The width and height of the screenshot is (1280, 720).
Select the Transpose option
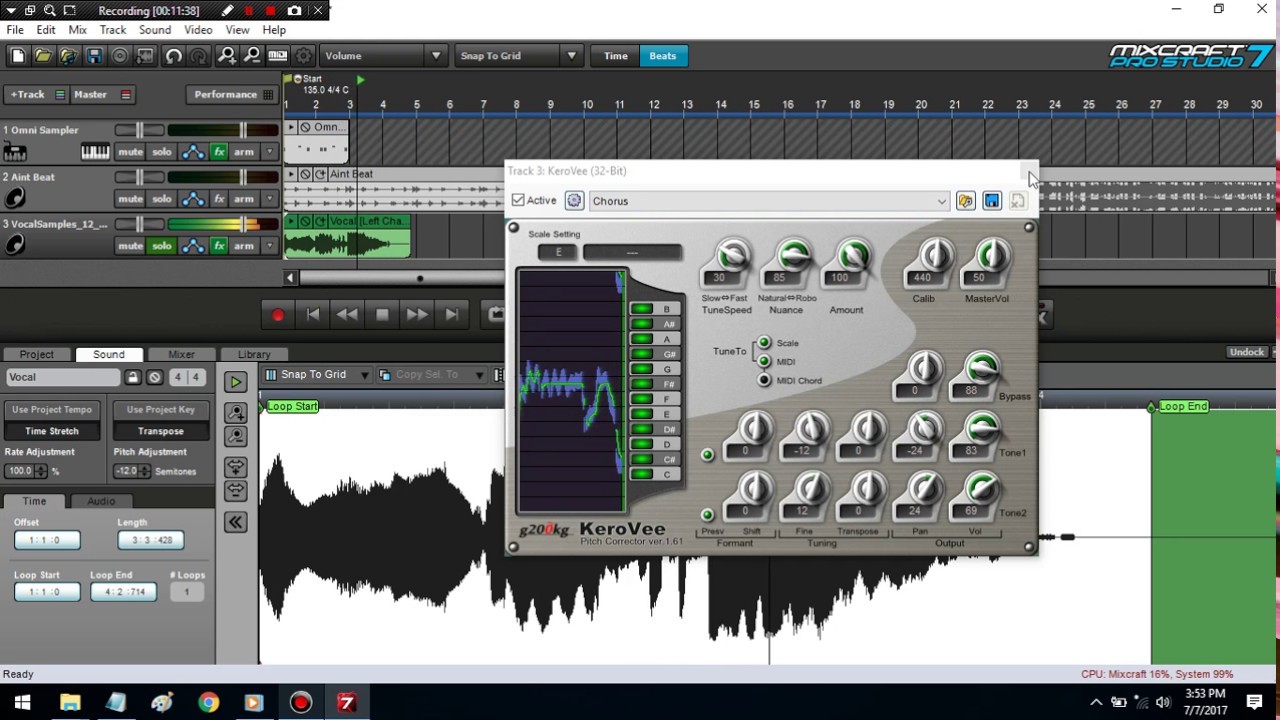(161, 431)
